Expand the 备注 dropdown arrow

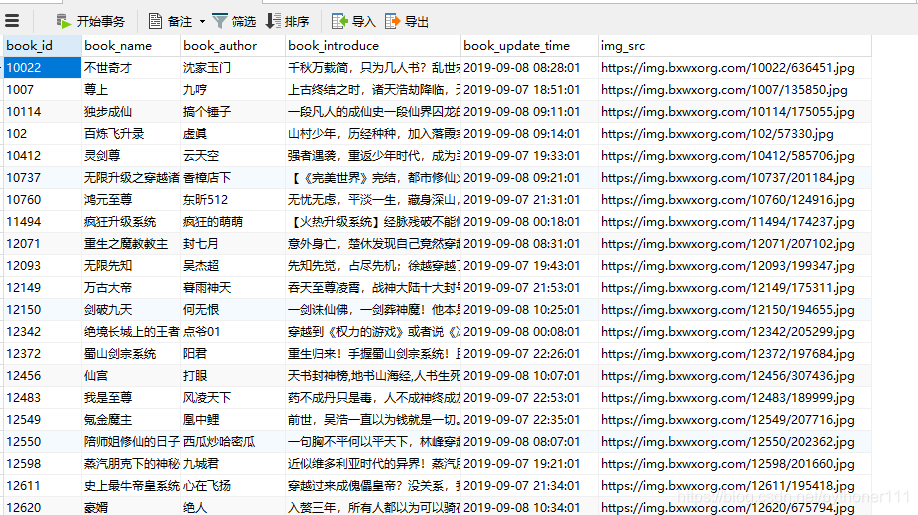pos(202,22)
